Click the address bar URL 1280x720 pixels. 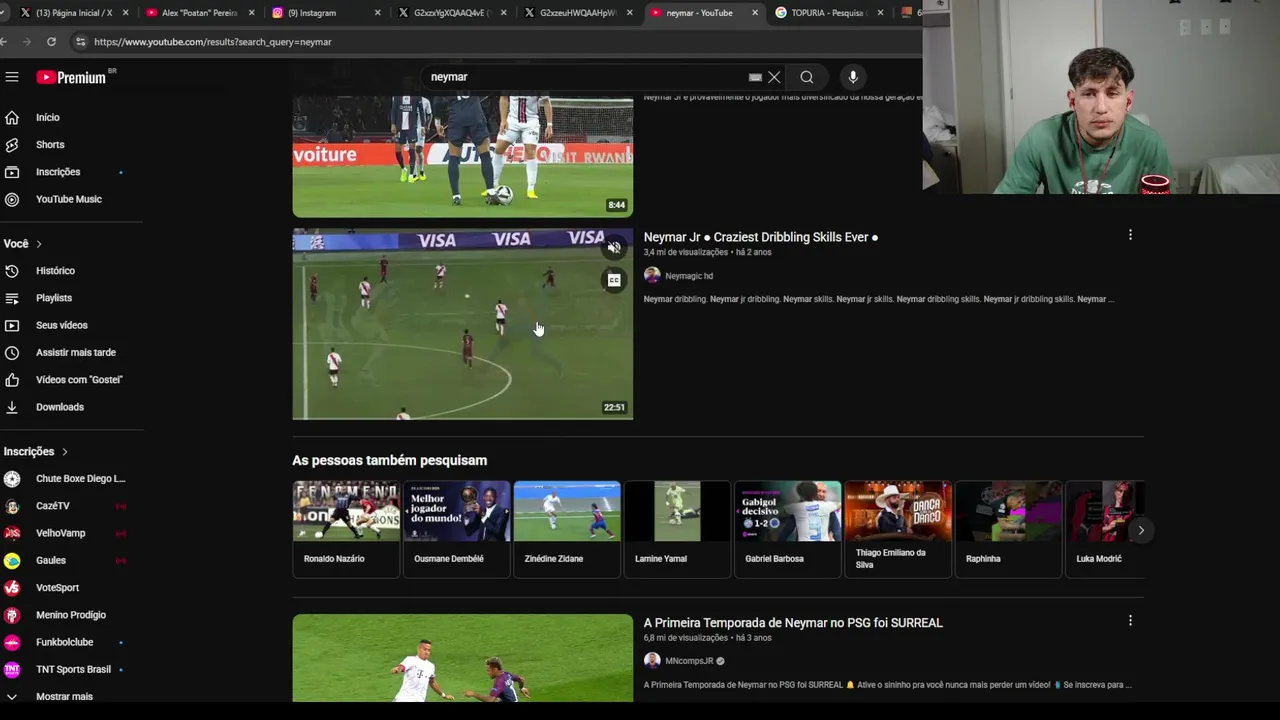pyautogui.click(x=213, y=42)
